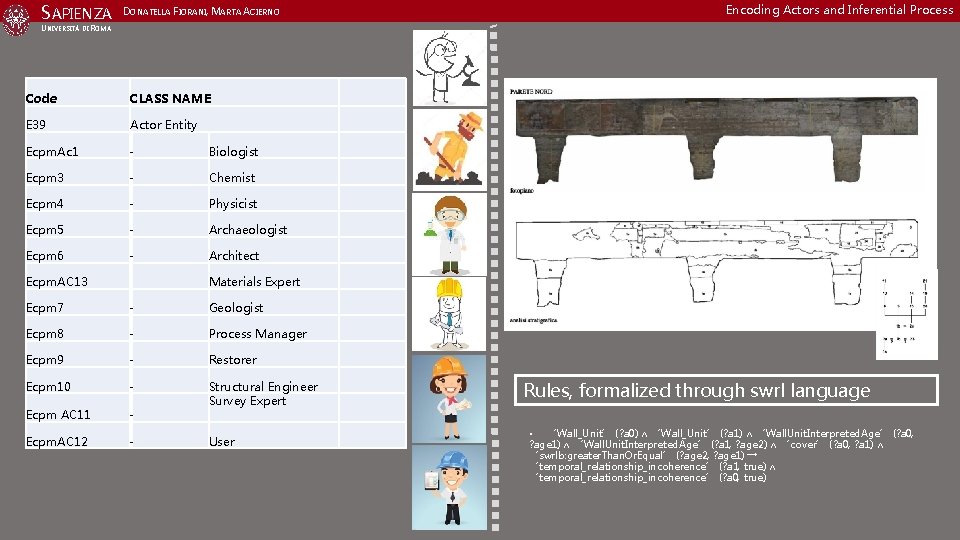Screen dimensions: 960x540
Task: Click the stratigraphic wall line drawing
Action: coord(717,261)
